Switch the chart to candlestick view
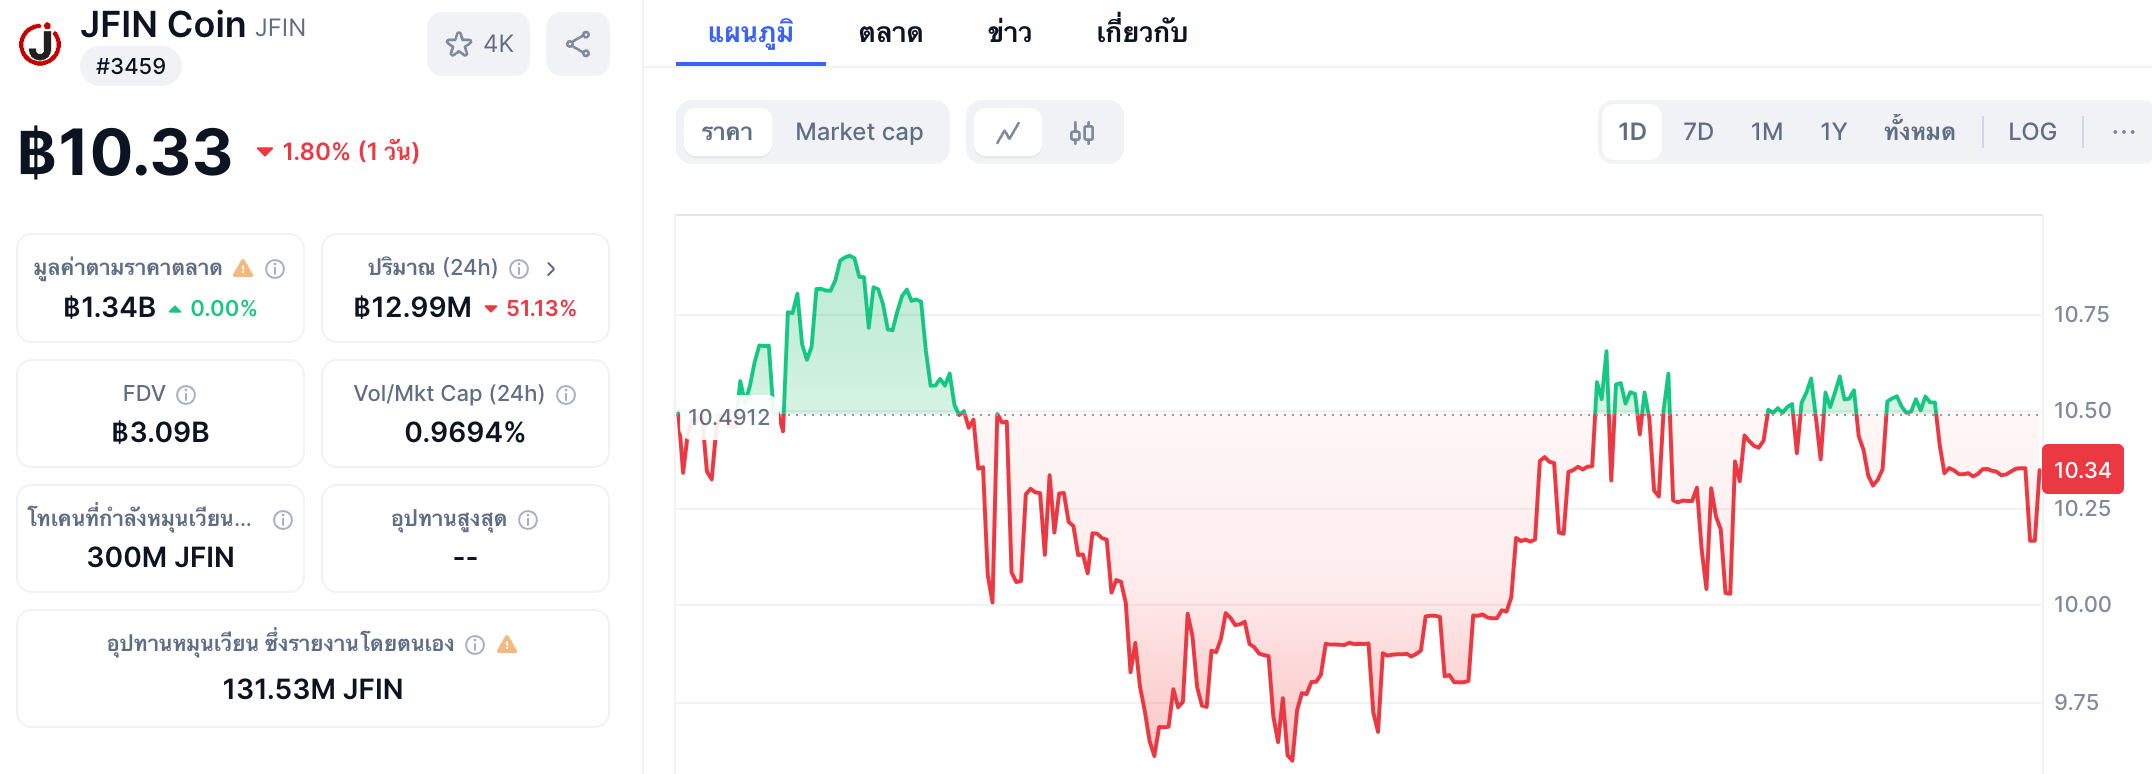Image resolution: width=2152 pixels, height=774 pixels. click(x=1083, y=132)
